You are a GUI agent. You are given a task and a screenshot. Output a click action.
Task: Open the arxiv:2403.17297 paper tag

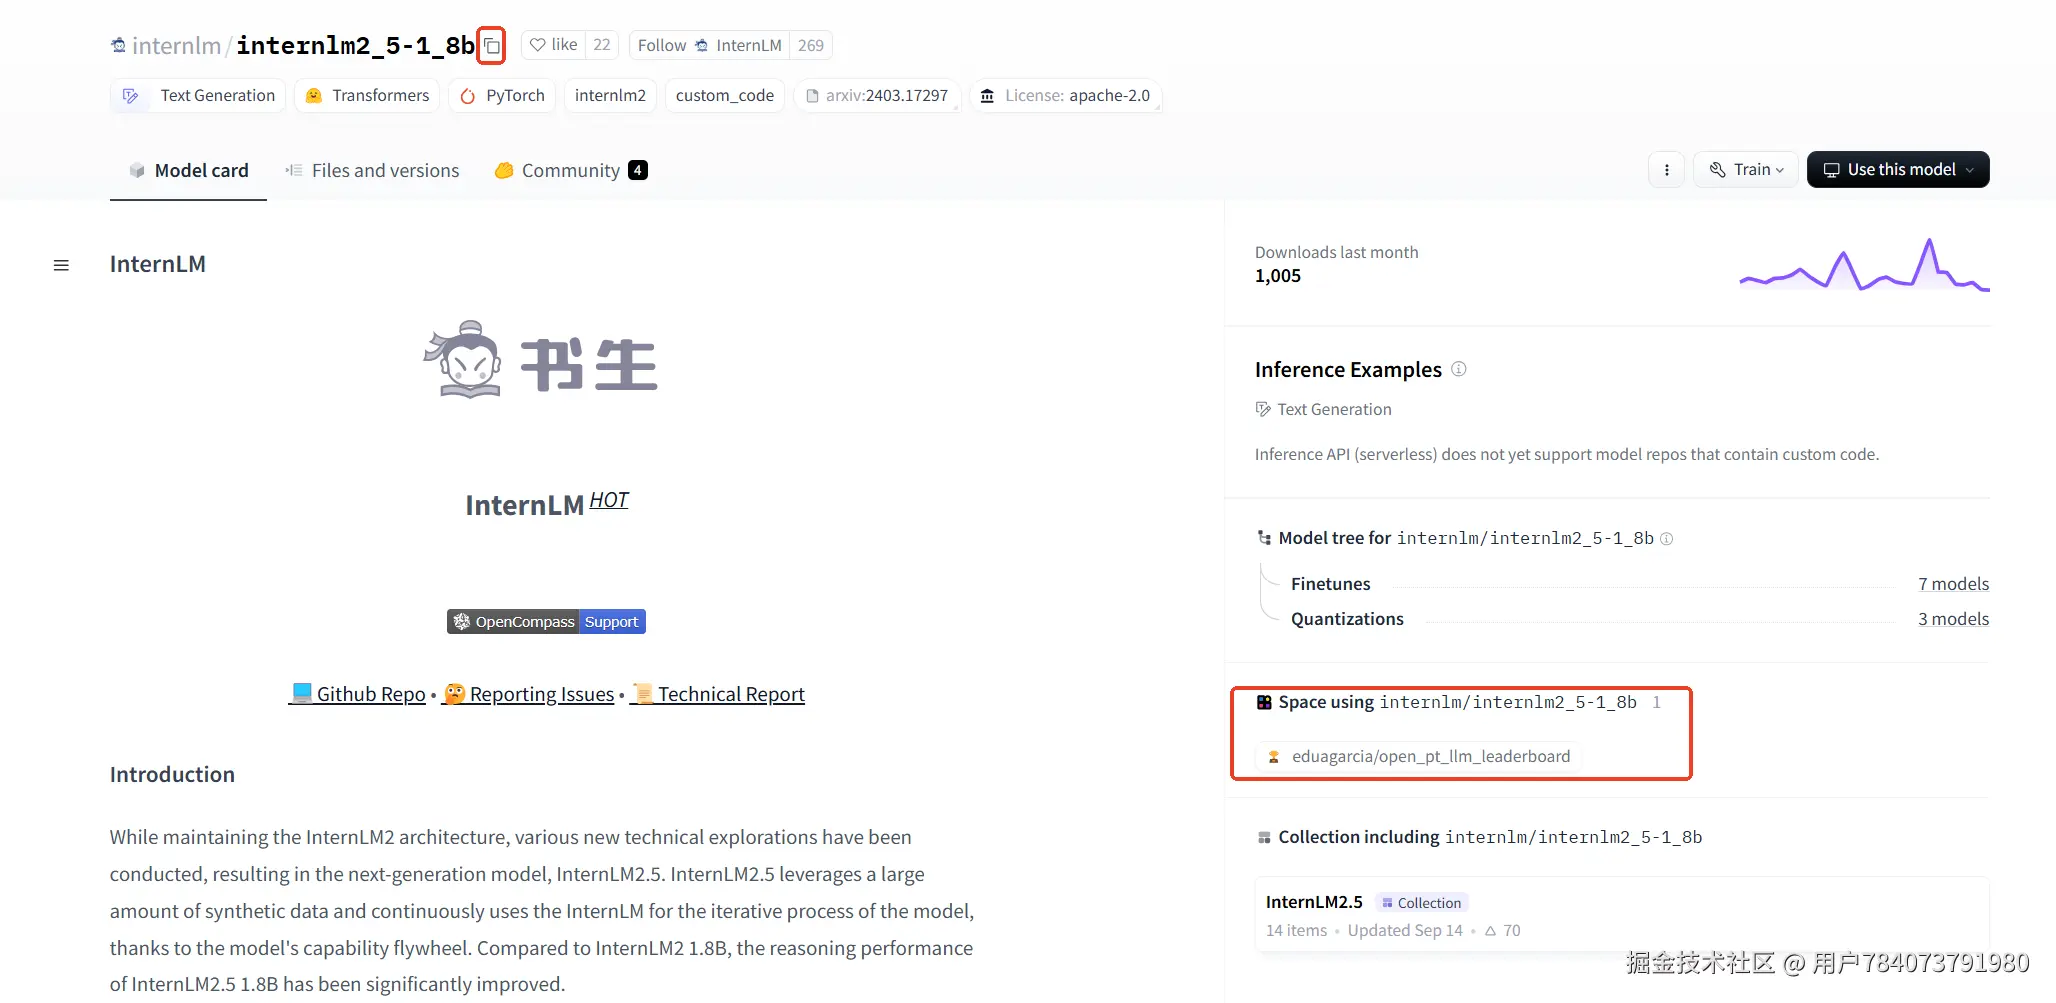click(x=877, y=96)
